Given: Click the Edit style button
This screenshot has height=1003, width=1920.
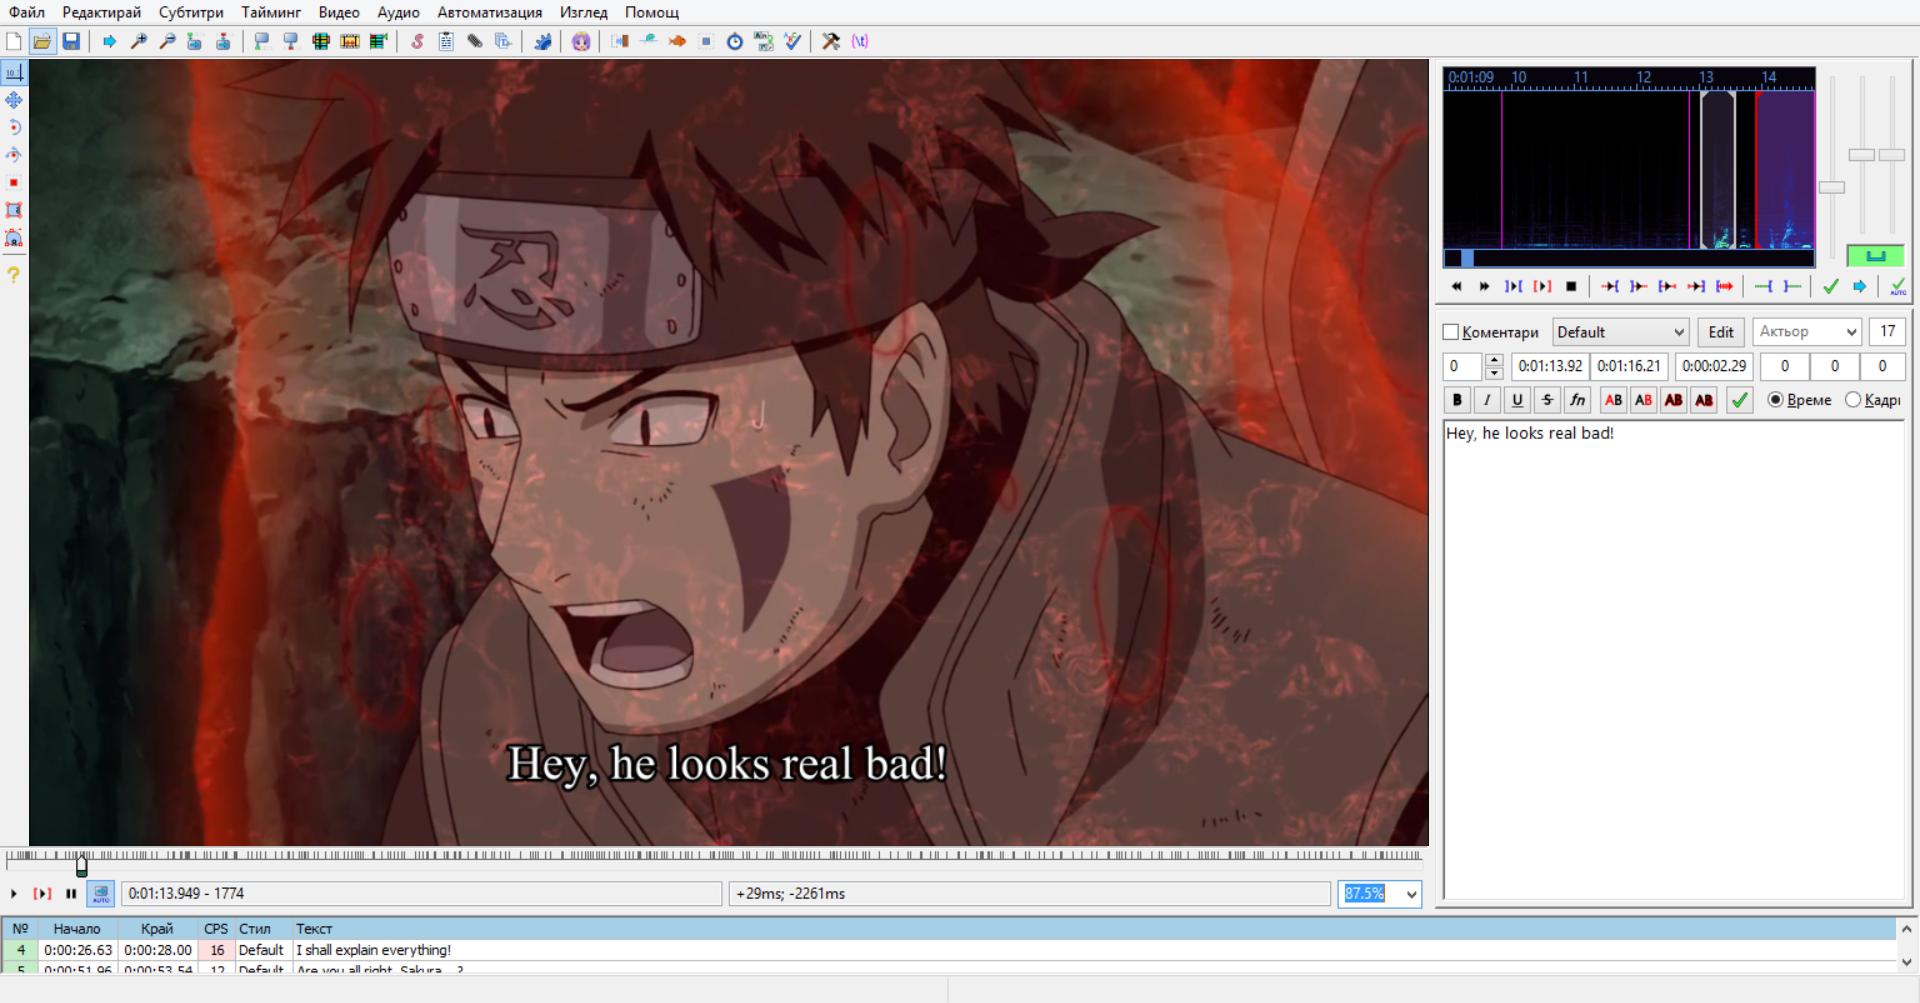Looking at the screenshot, I should coord(1721,332).
